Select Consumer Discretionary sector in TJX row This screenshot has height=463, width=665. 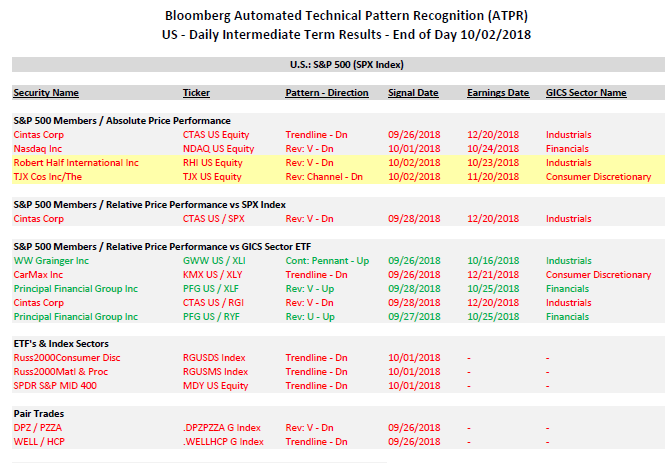coord(598,177)
